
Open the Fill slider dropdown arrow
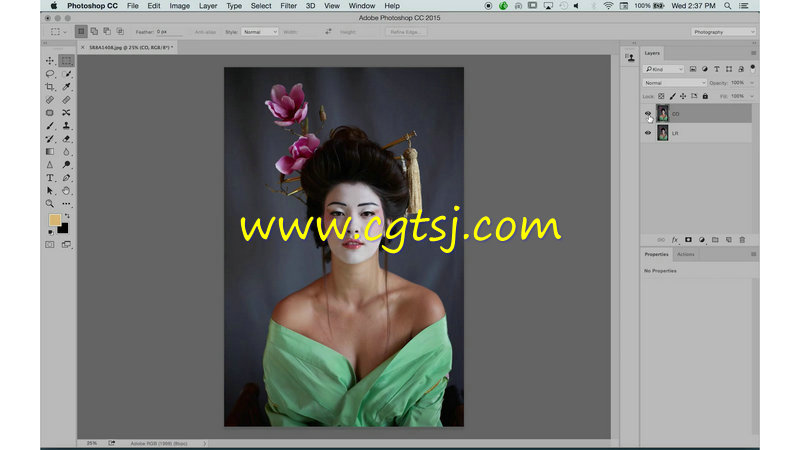point(752,96)
